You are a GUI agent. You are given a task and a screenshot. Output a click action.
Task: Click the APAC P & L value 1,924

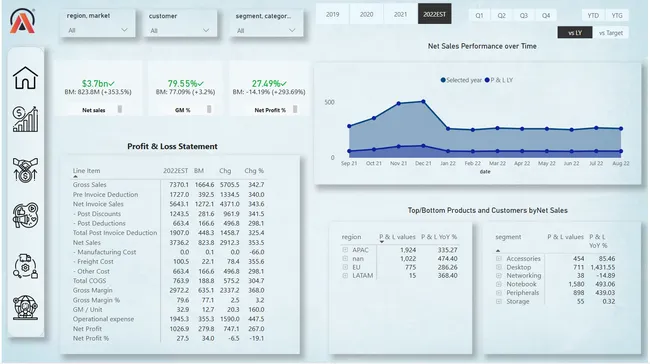(408, 250)
